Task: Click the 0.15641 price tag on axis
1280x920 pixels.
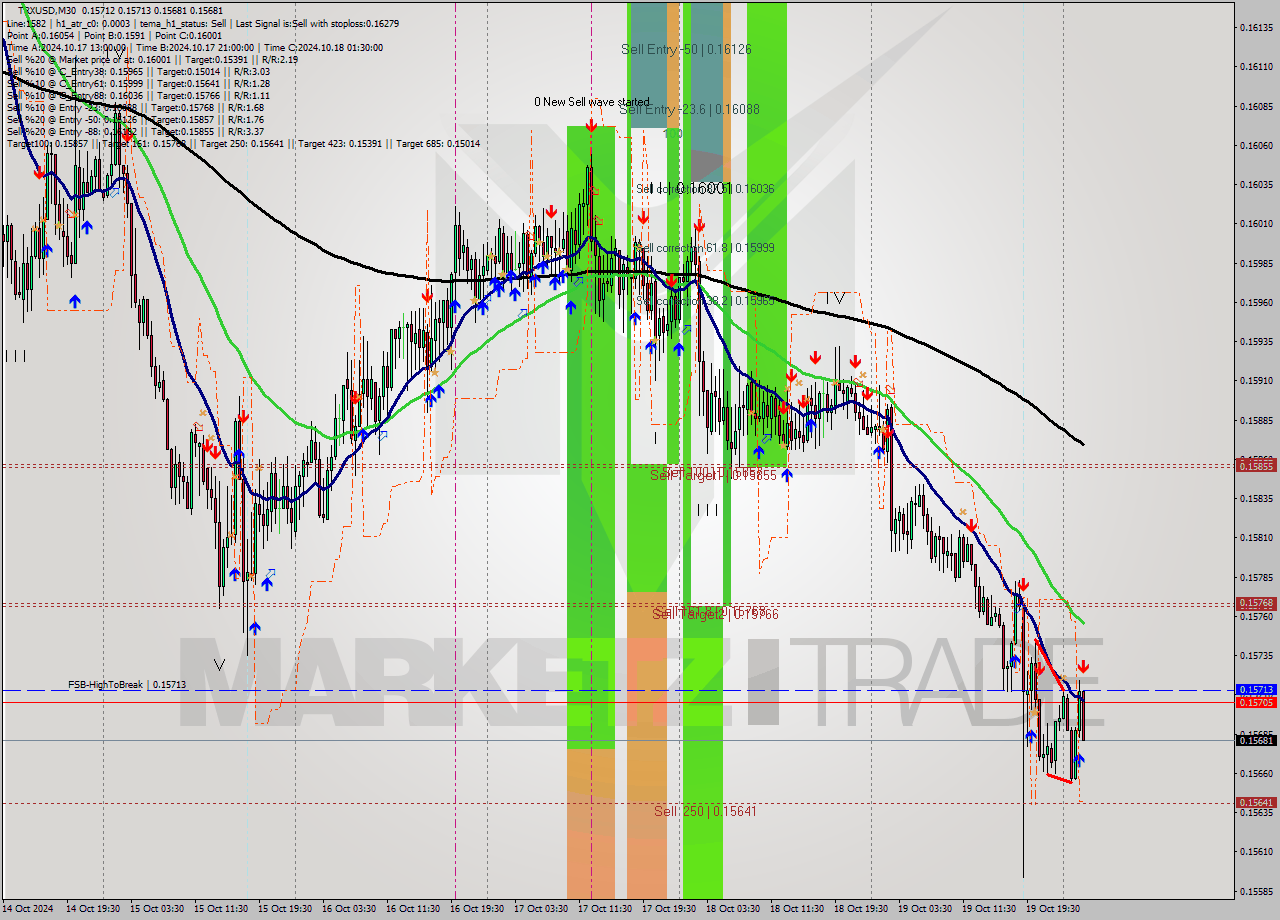Action: click(1256, 803)
